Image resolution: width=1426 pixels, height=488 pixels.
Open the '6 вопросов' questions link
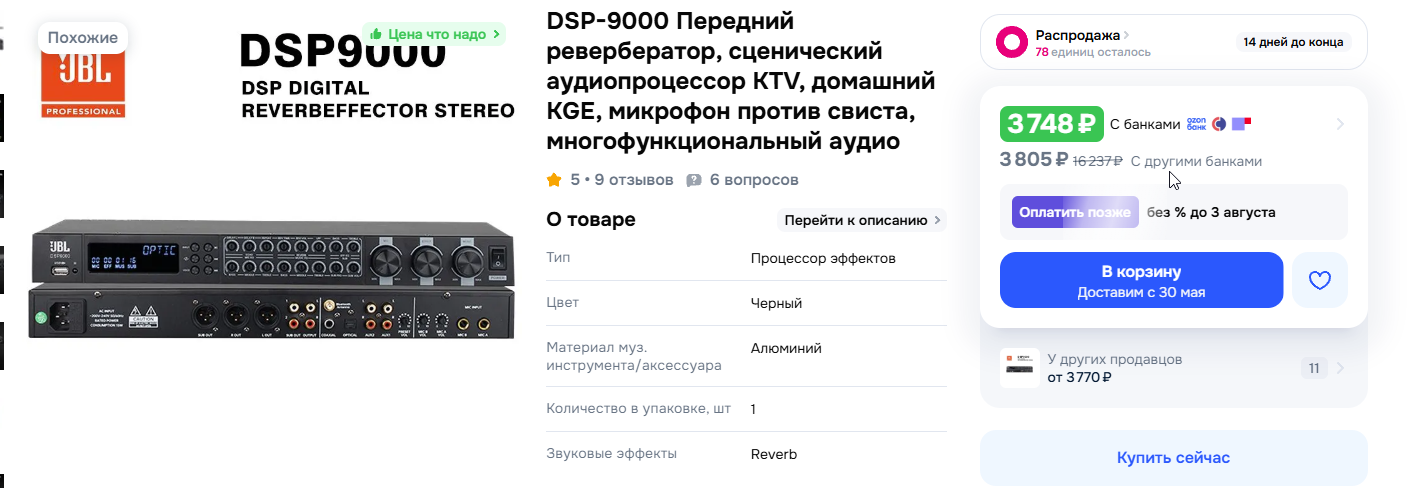coord(754,181)
